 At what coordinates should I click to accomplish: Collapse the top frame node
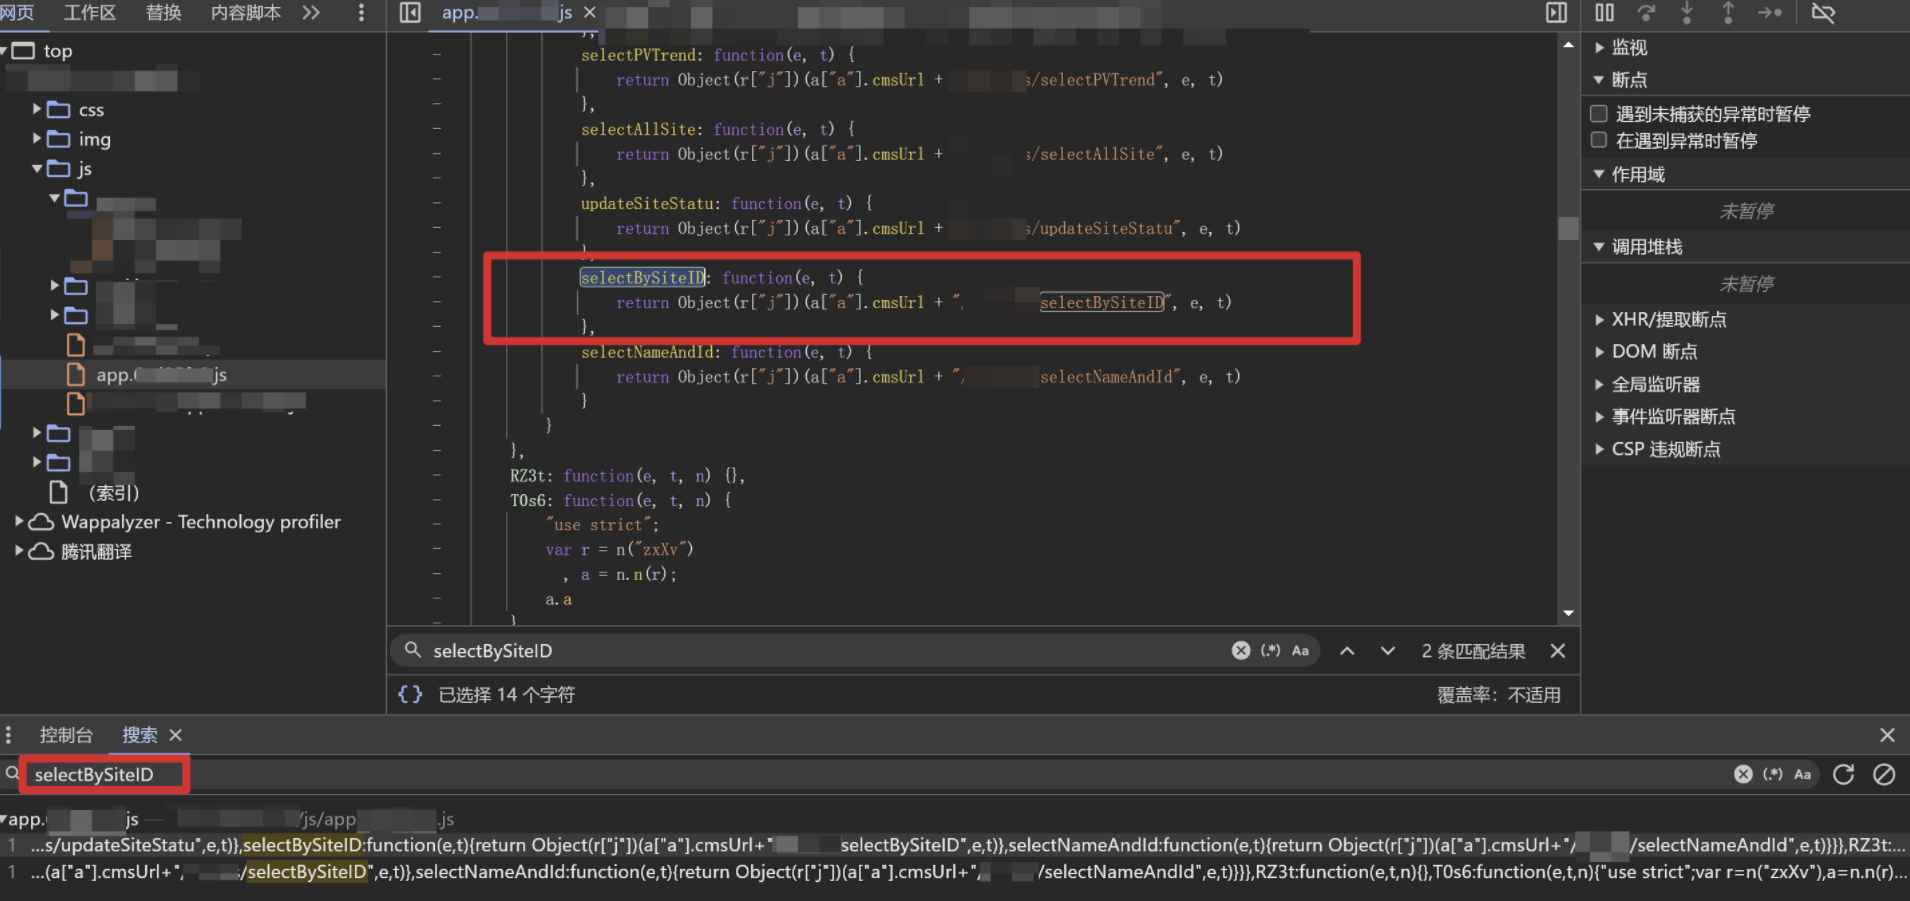[4, 51]
